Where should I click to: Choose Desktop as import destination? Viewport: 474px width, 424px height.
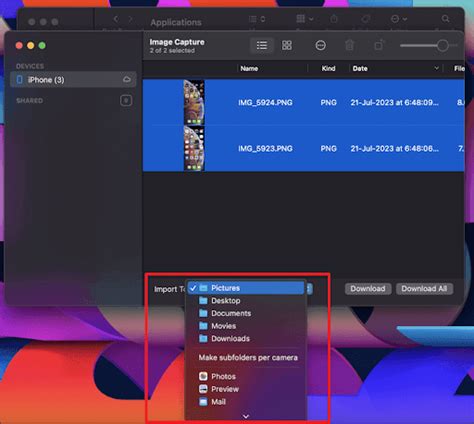(x=246, y=301)
